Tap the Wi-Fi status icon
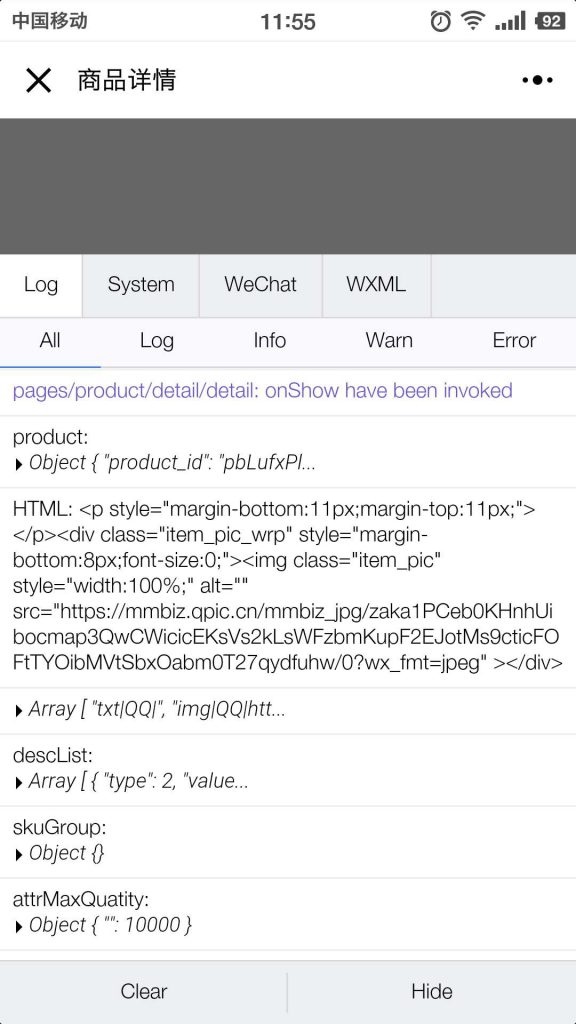Screen dimensions: 576x1024 [472, 21]
